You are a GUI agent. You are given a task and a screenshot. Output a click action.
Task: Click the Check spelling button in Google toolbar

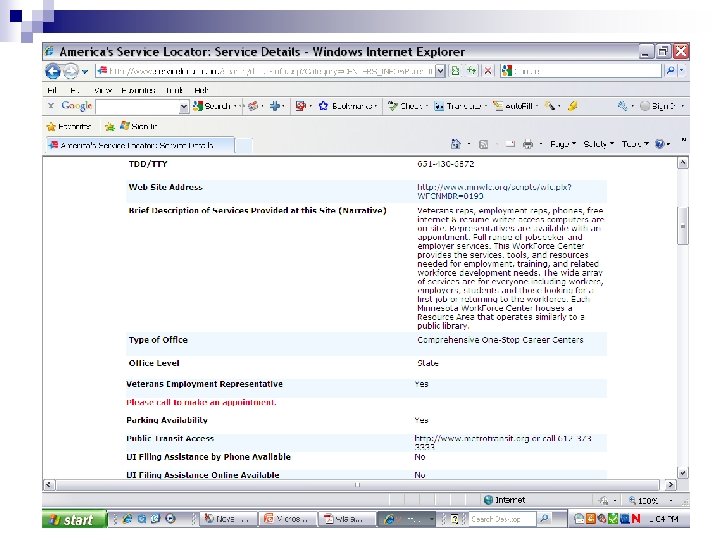[x=407, y=106]
